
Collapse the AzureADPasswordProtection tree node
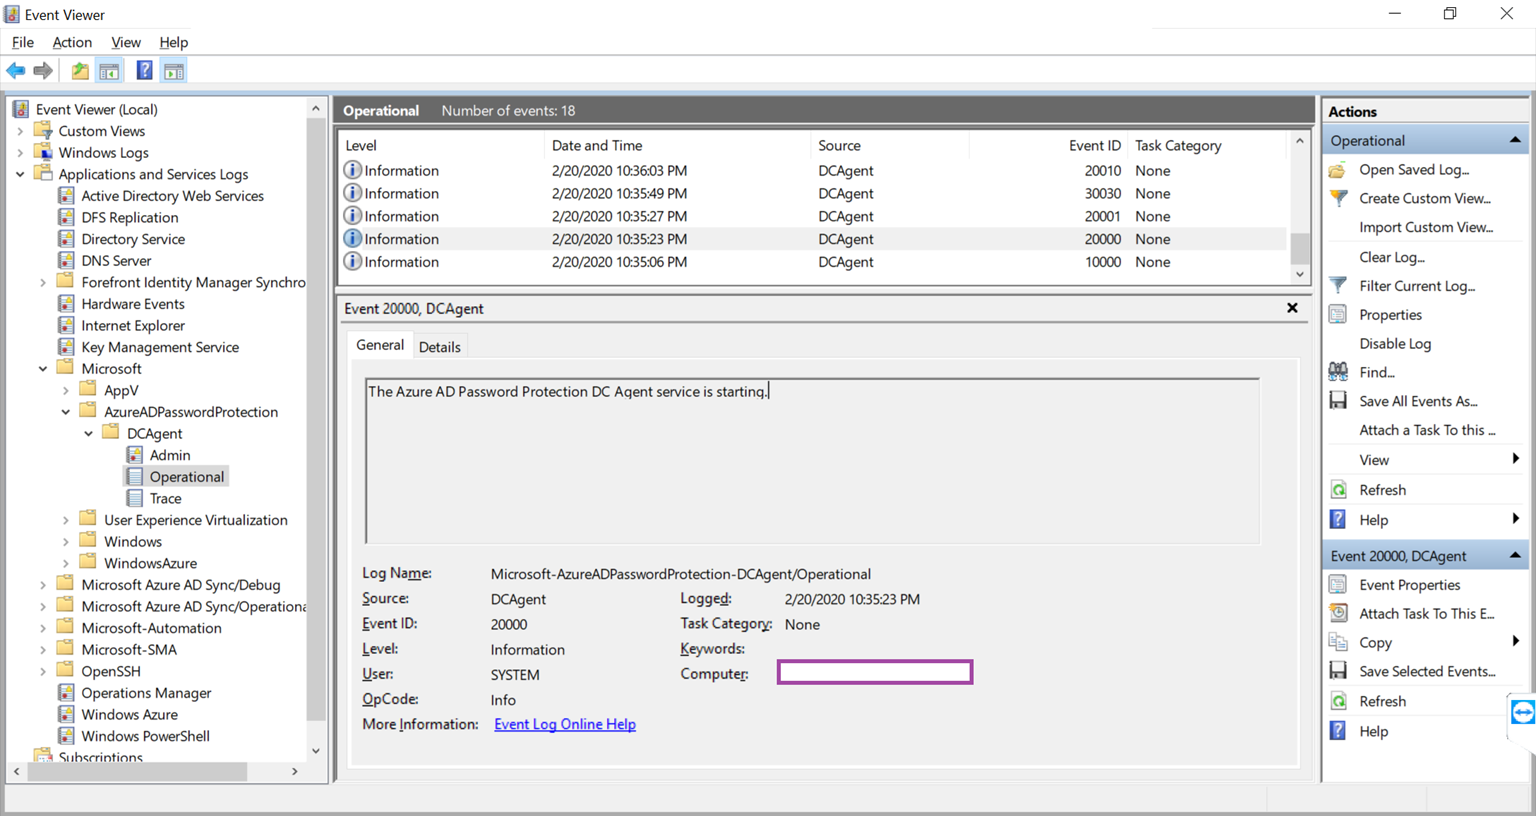66,412
